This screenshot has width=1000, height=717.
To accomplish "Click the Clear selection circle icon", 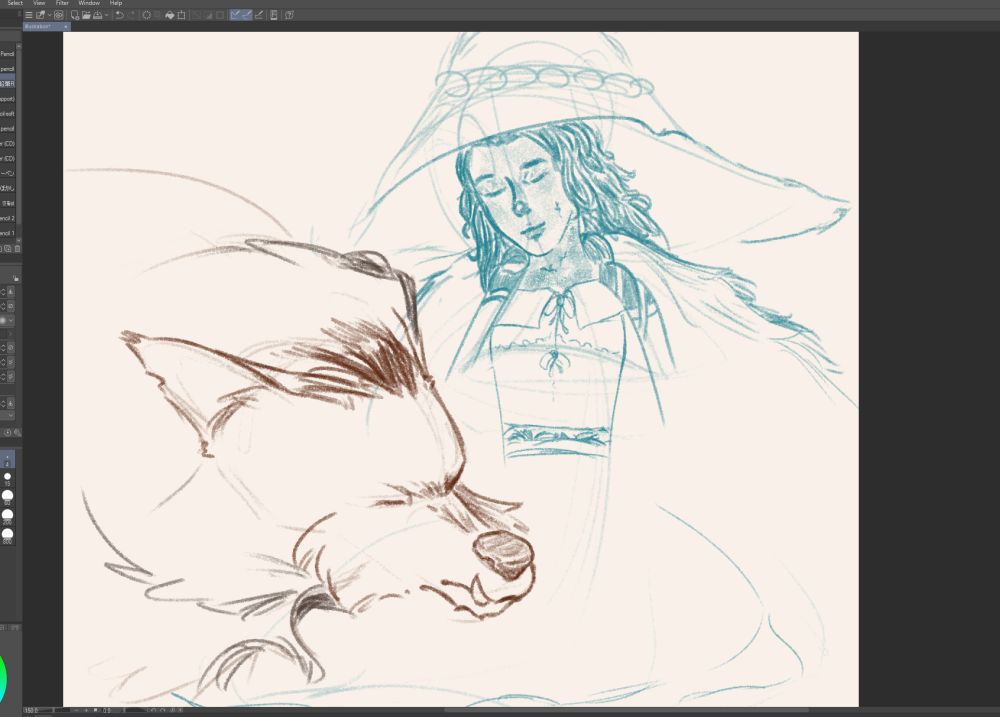I will pyautogui.click(x=147, y=15).
